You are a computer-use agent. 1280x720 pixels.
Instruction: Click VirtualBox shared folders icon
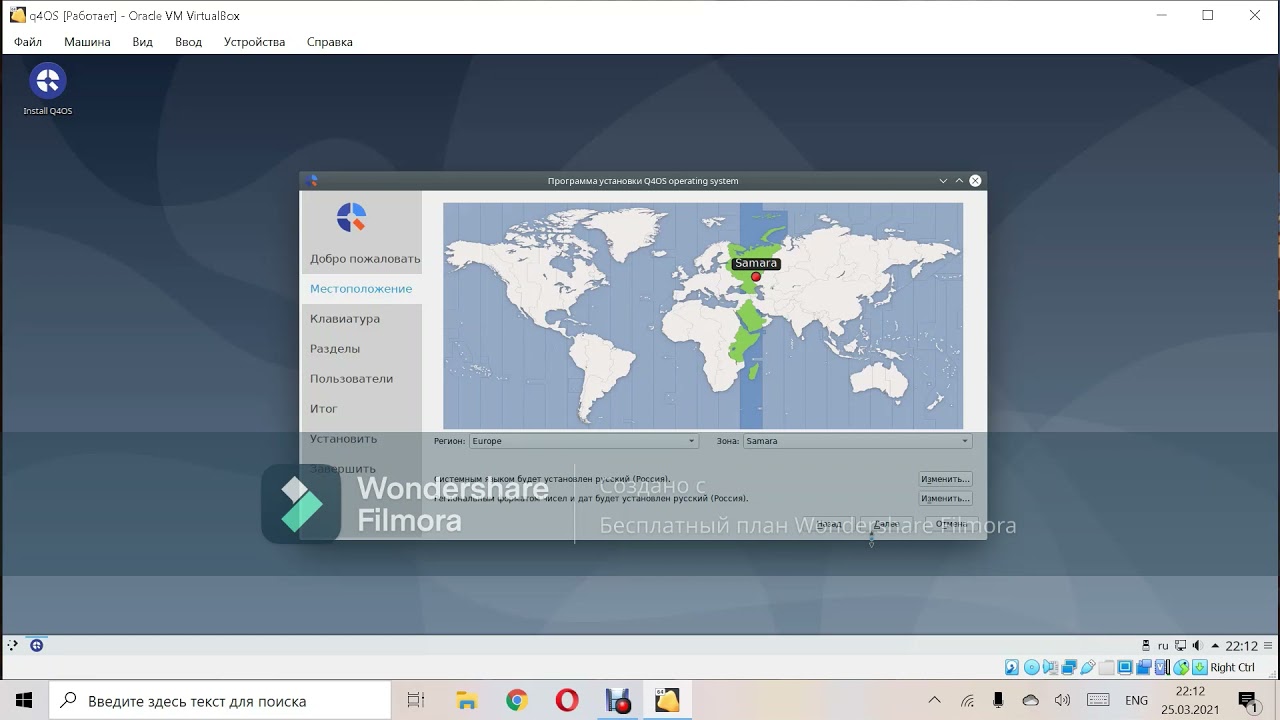click(1106, 667)
